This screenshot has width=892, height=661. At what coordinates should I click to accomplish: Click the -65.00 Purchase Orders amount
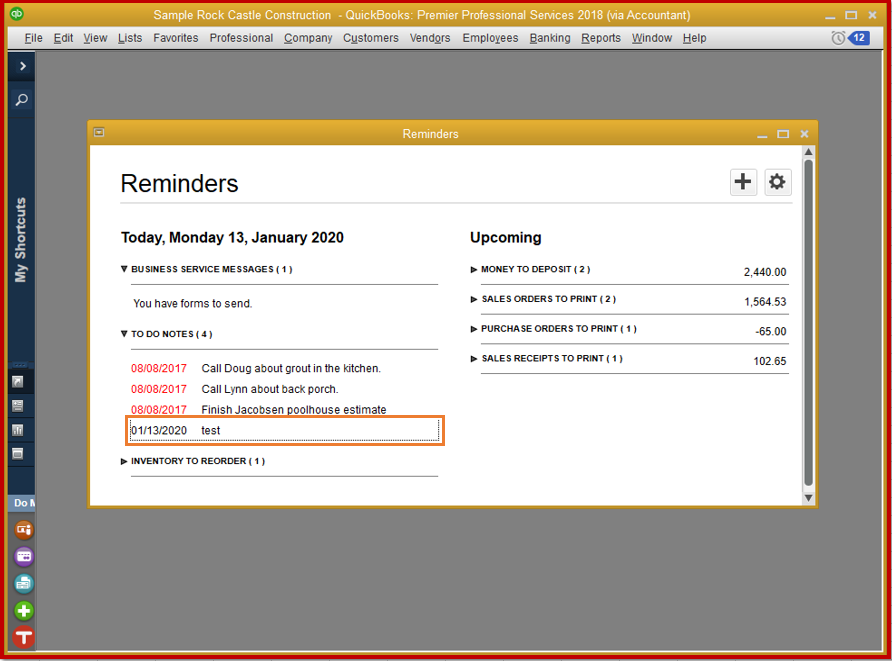click(771, 332)
